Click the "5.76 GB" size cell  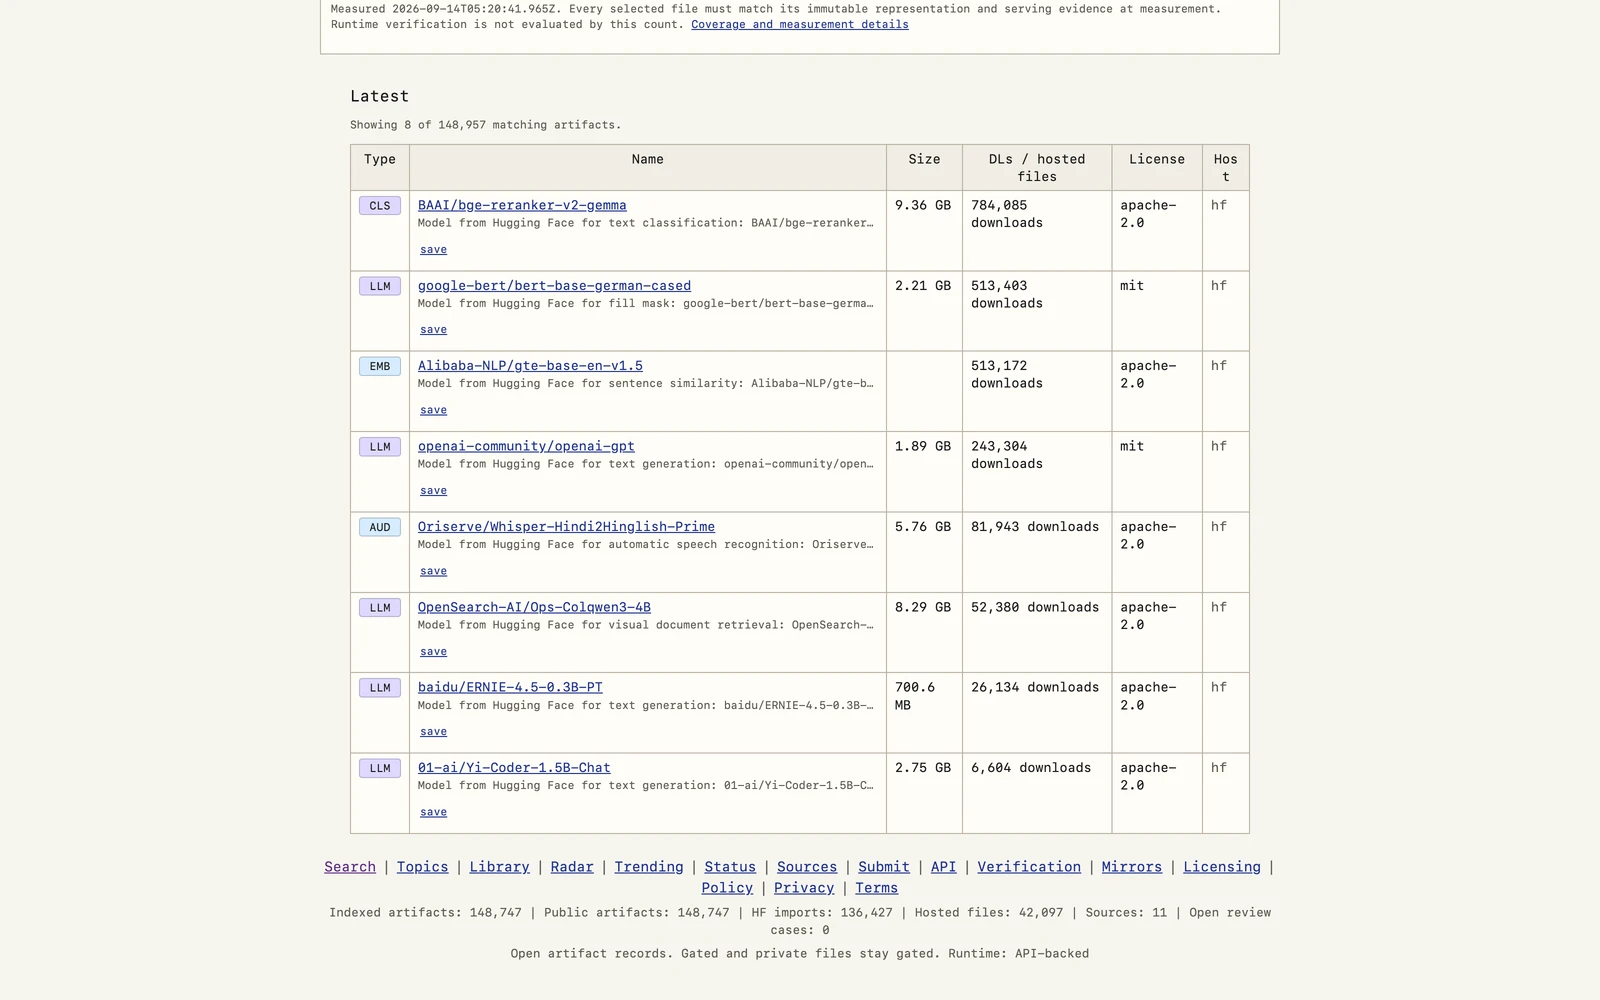[924, 552]
